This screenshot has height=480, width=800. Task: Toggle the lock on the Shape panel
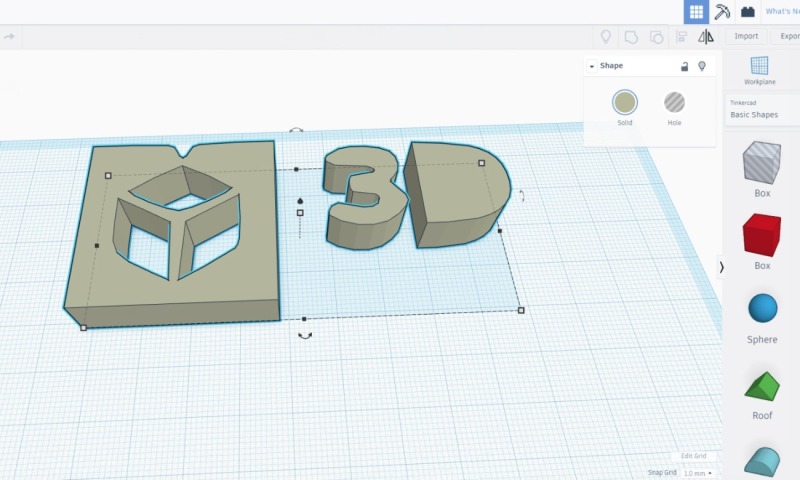(684, 66)
